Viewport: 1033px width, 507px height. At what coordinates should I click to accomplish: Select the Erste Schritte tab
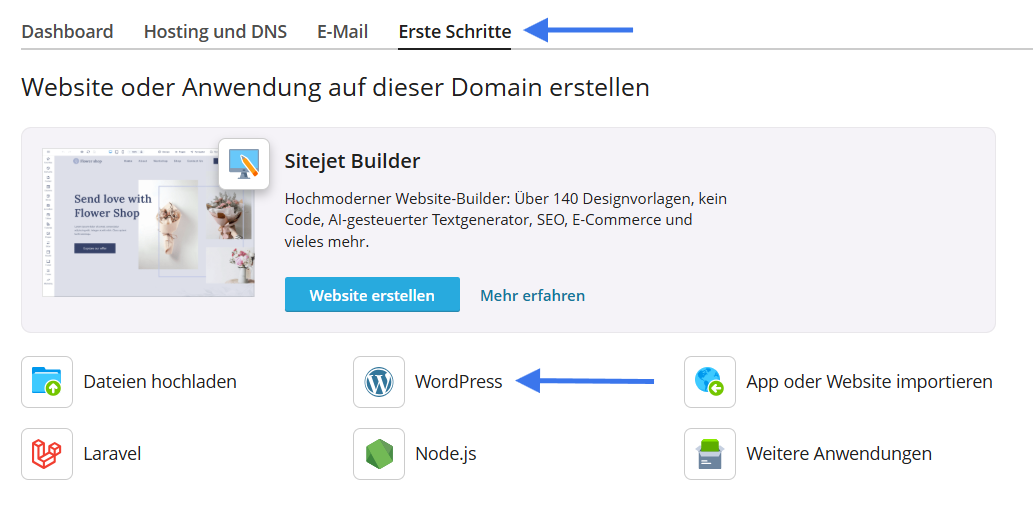[x=455, y=31]
